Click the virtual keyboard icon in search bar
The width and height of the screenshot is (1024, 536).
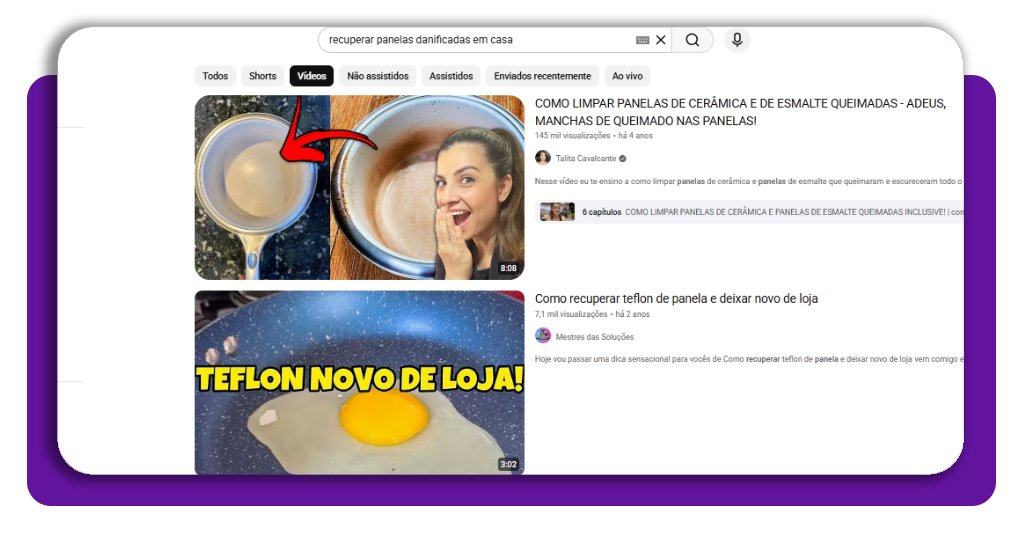pos(642,40)
